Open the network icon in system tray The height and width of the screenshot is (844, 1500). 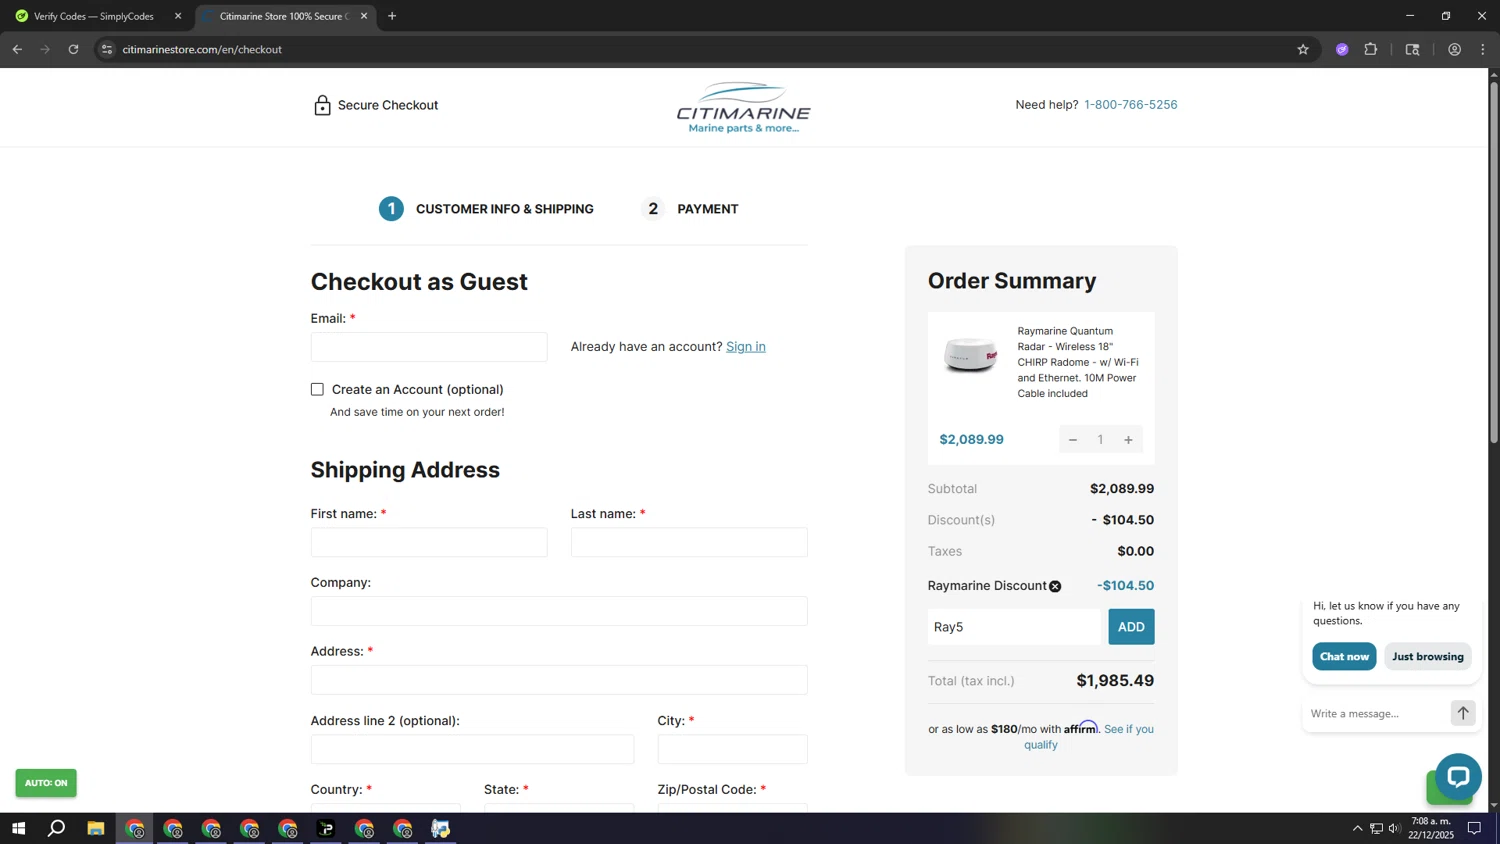click(x=1376, y=828)
